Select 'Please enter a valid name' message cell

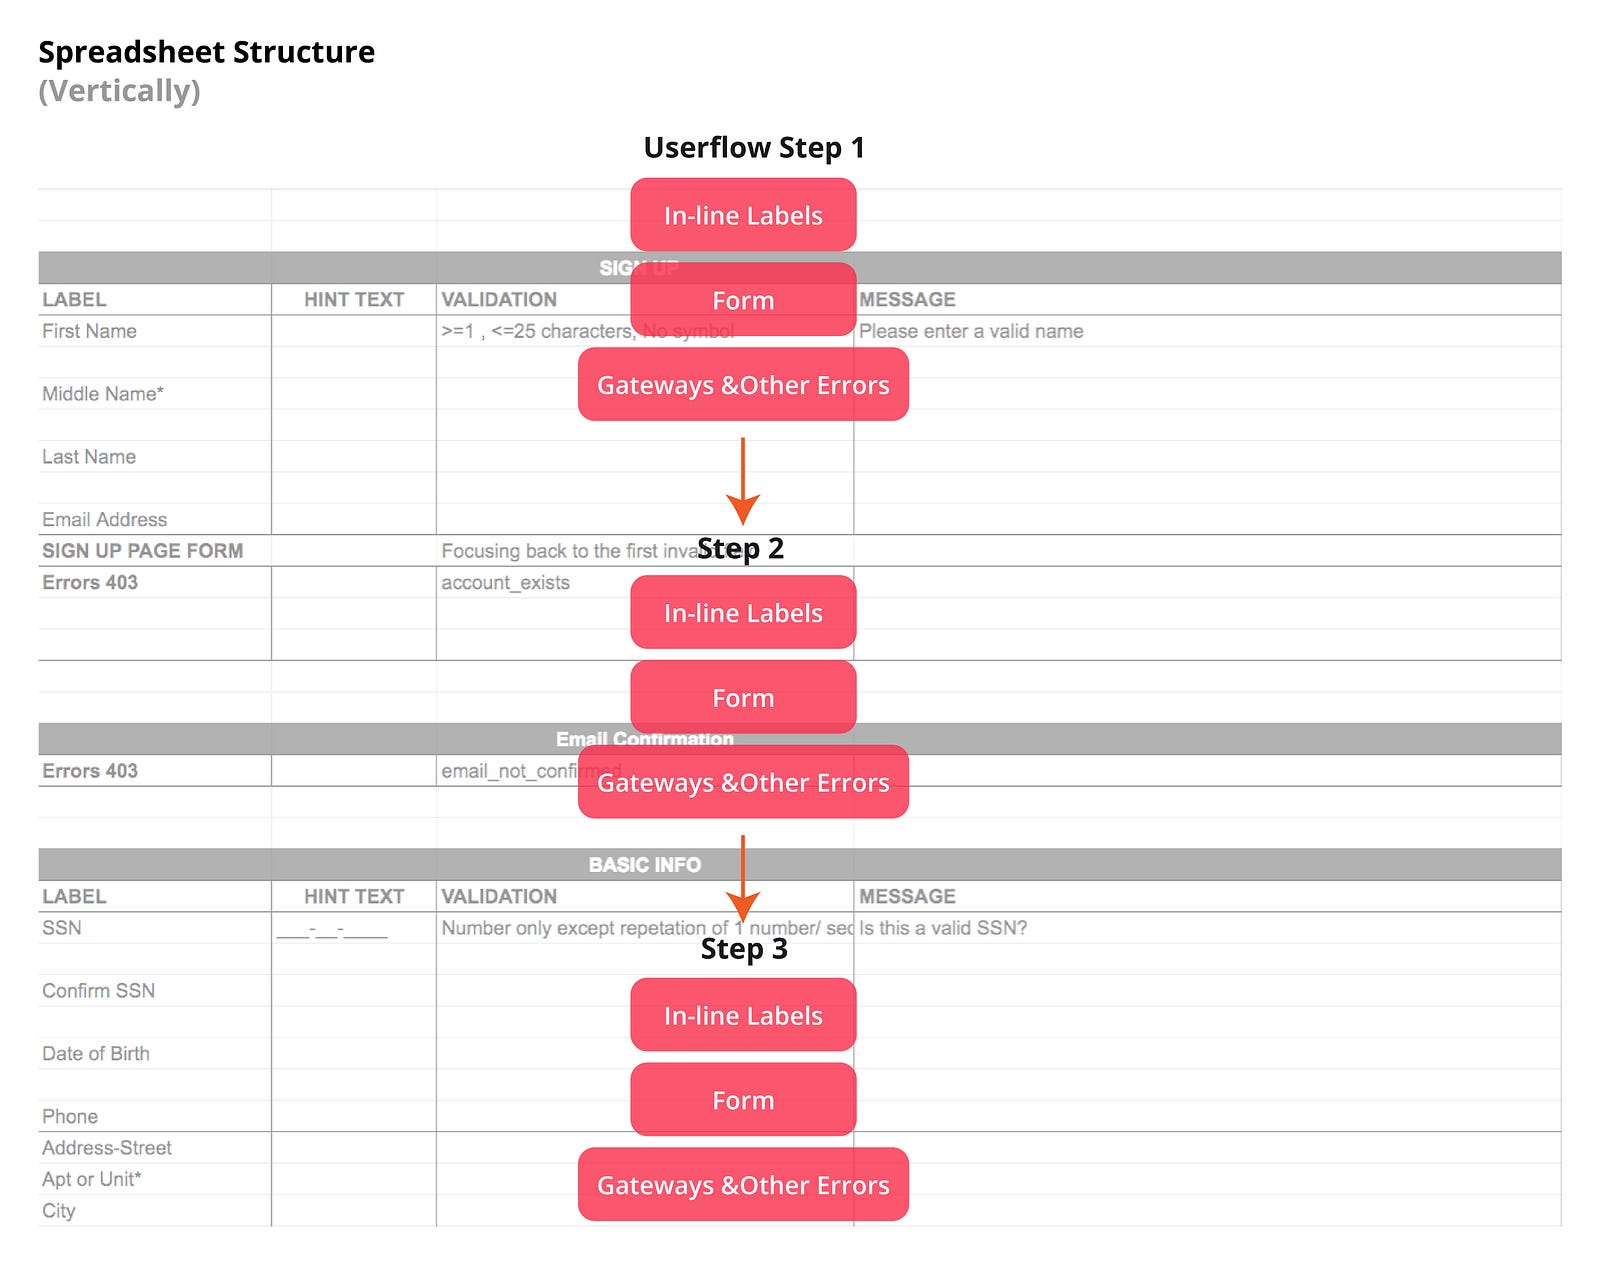click(971, 331)
